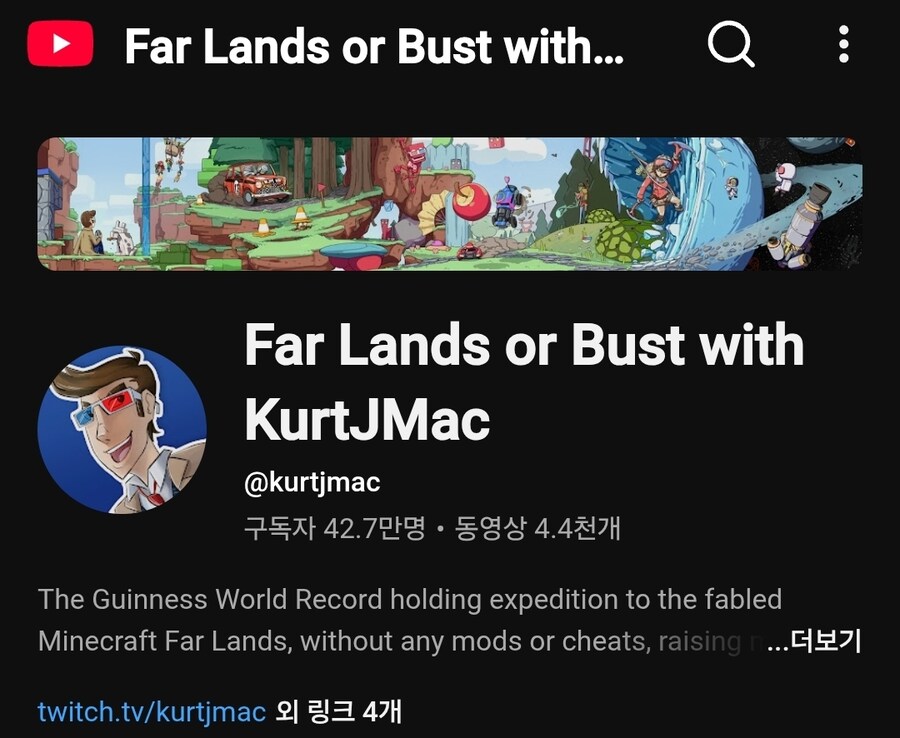Tap the YouTube logo icon
The image size is (900, 738).
tap(60, 44)
